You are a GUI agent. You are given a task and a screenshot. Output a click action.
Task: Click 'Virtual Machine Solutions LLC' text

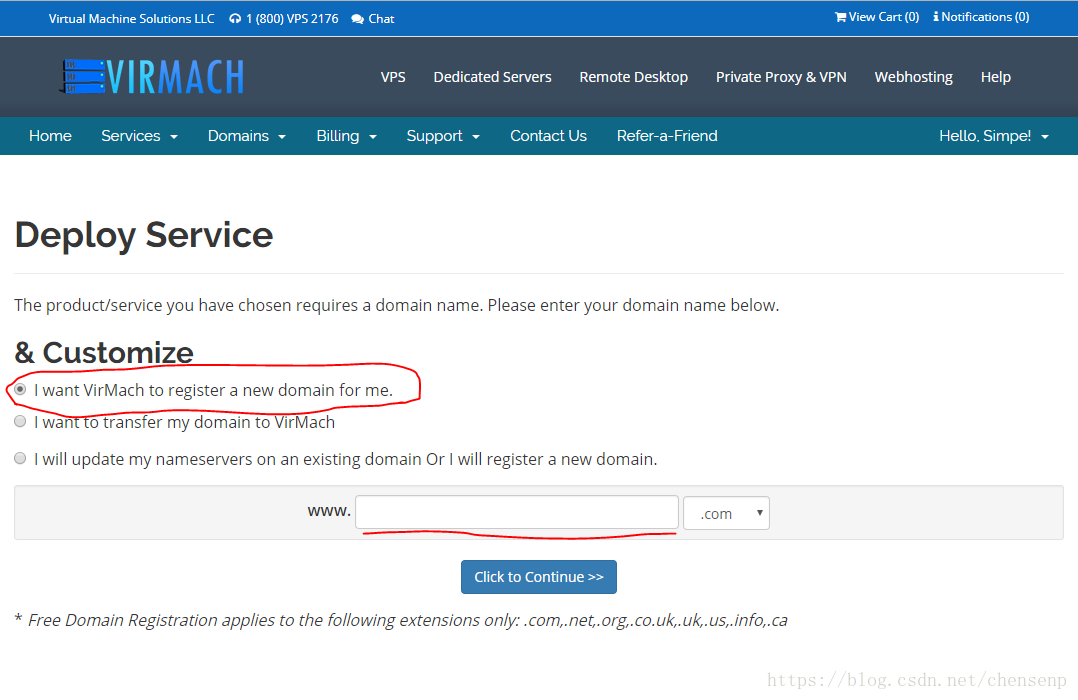click(x=131, y=19)
